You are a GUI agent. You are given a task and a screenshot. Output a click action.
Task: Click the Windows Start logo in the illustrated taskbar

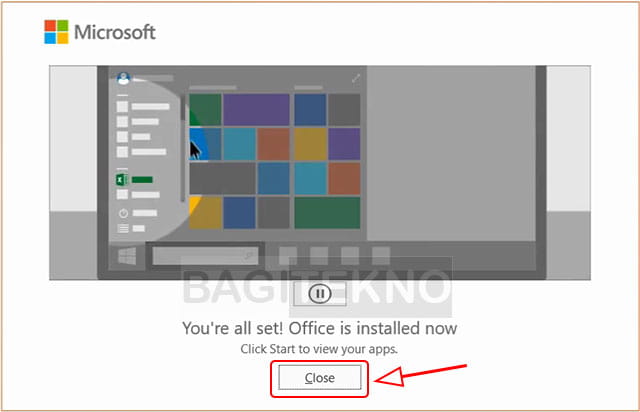coord(127,256)
